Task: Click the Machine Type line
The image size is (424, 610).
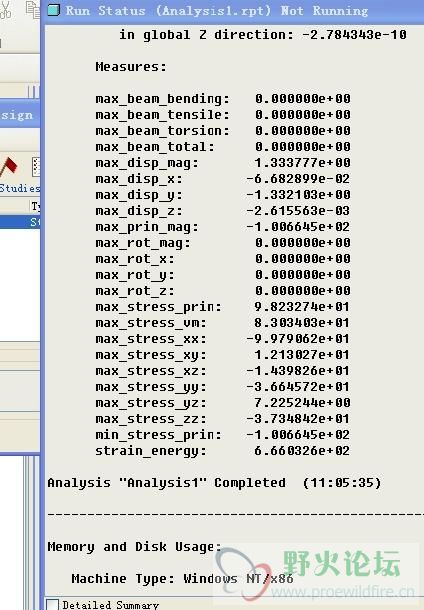Action: coord(182,578)
